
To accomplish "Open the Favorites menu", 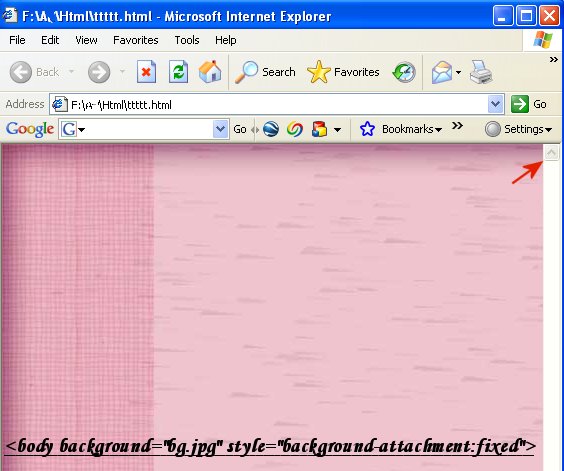I will click(136, 40).
